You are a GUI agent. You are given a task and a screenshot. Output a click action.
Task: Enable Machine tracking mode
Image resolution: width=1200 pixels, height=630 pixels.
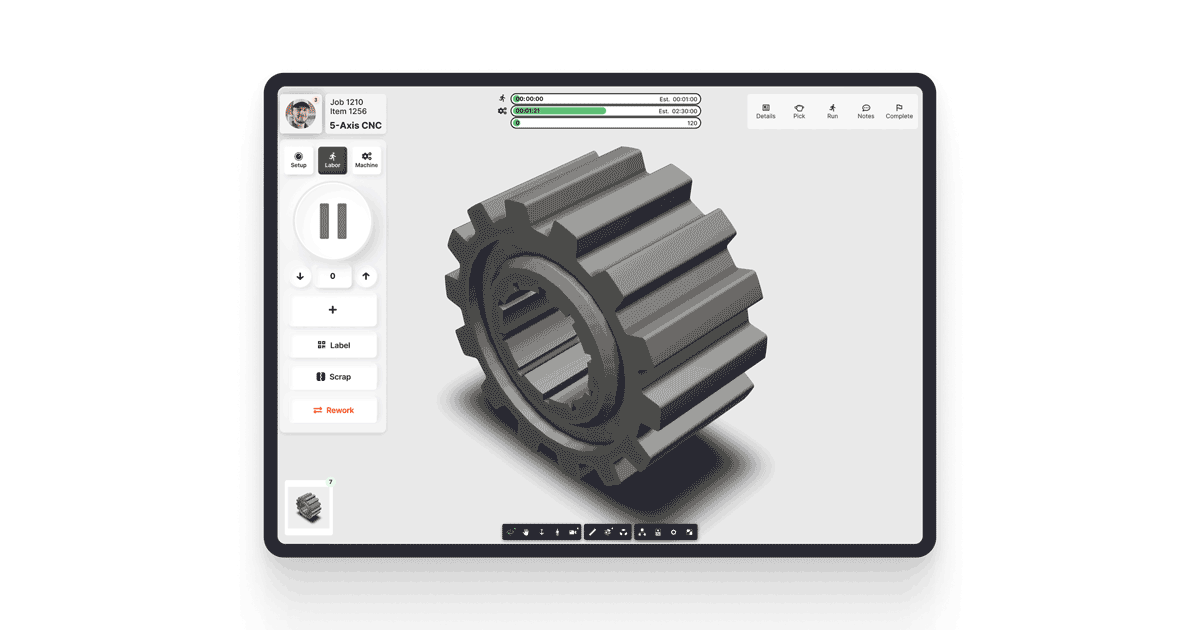(x=366, y=159)
